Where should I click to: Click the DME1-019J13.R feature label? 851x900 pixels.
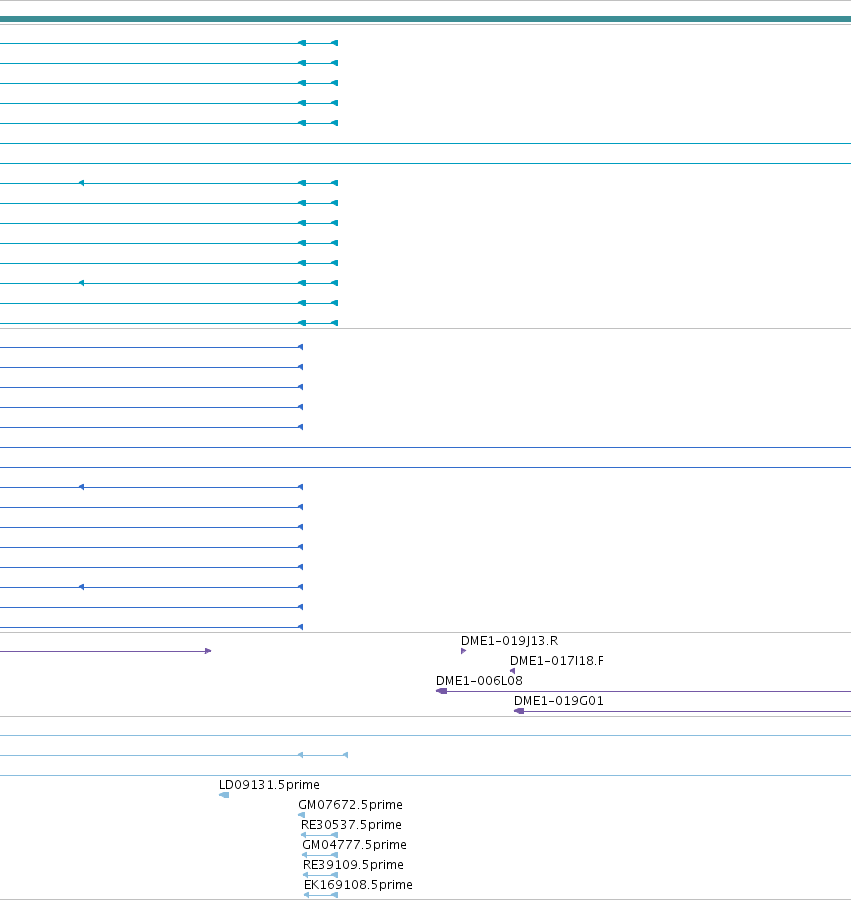[509, 641]
